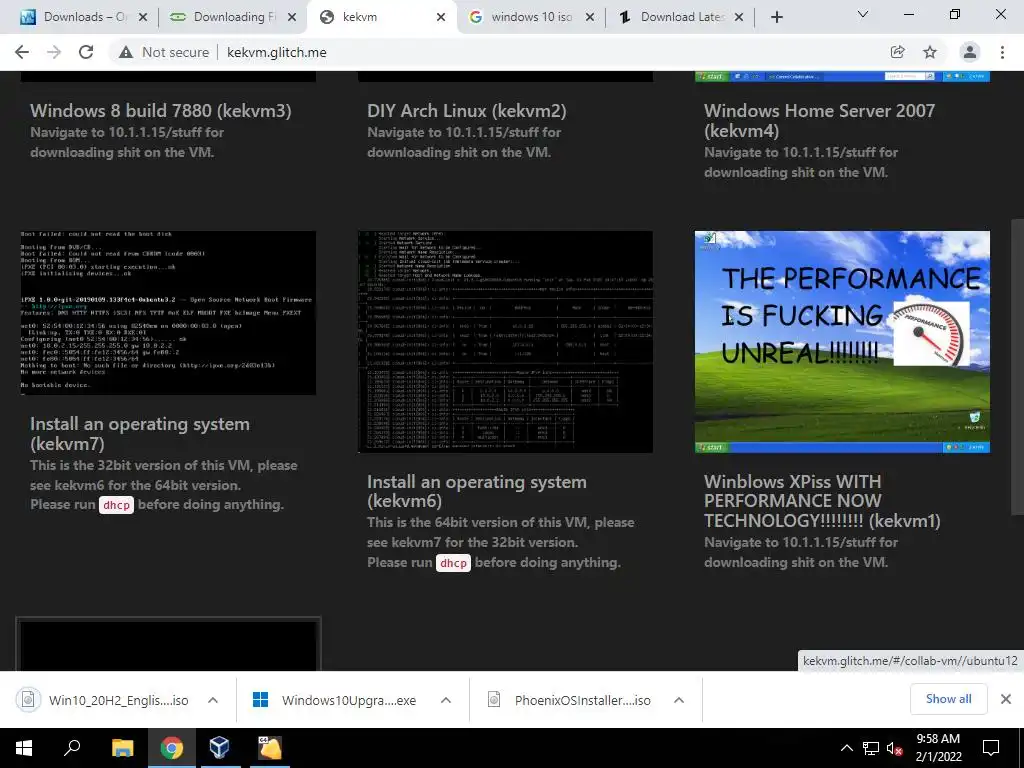Click the dhcp tag under kekvm7
Screen dimensions: 1024x768
tap(116, 505)
